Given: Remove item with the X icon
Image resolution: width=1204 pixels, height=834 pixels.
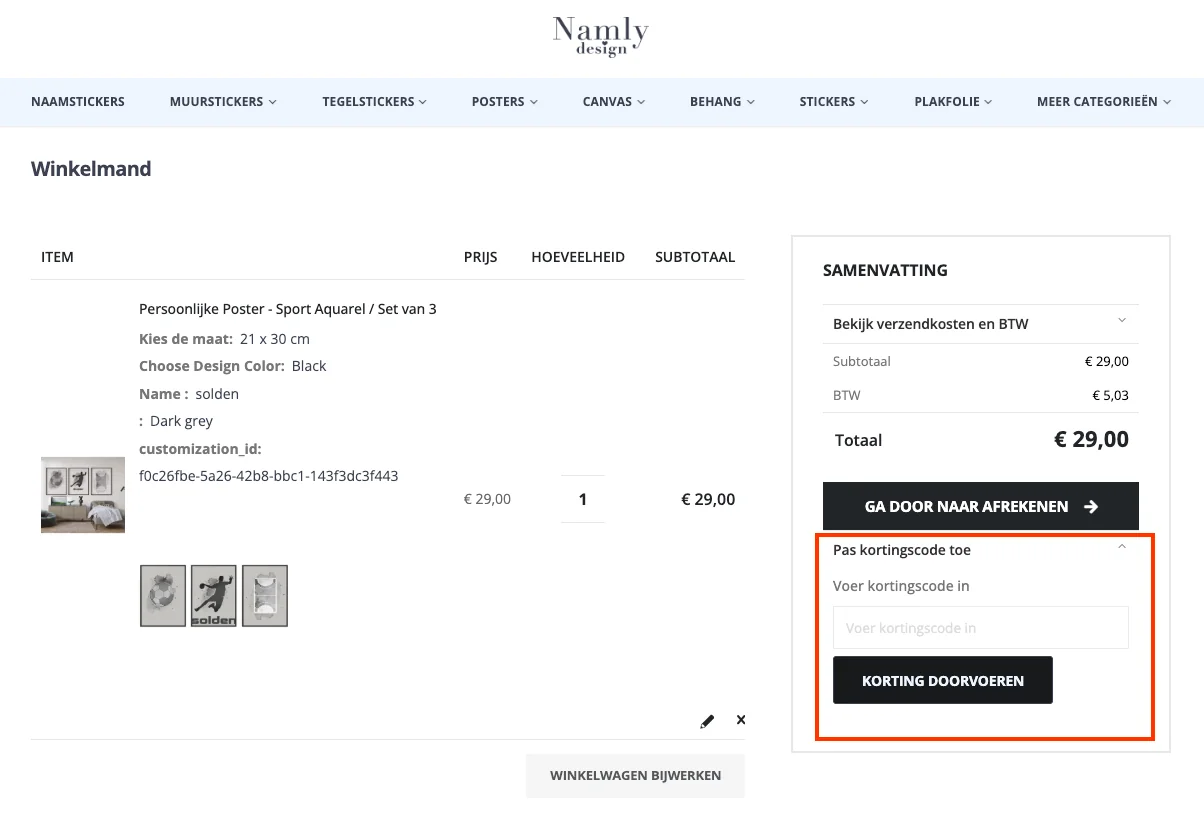Looking at the screenshot, I should click(x=741, y=719).
